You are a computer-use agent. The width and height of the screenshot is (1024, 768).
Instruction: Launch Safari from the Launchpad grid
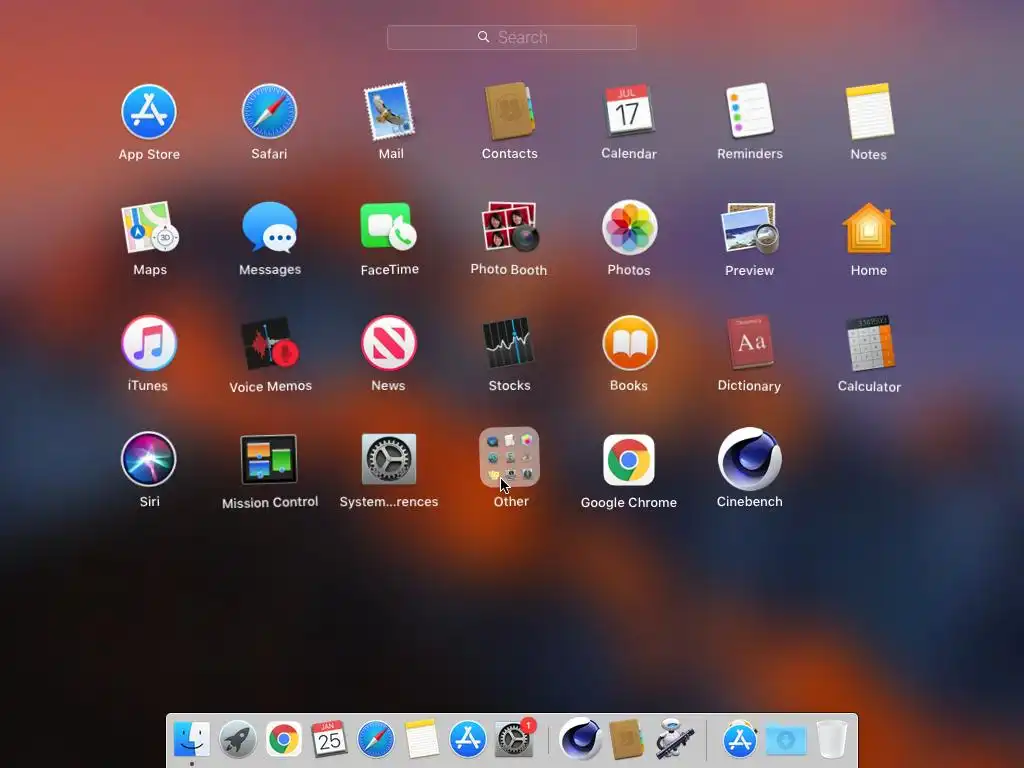[x=269, y=112]
